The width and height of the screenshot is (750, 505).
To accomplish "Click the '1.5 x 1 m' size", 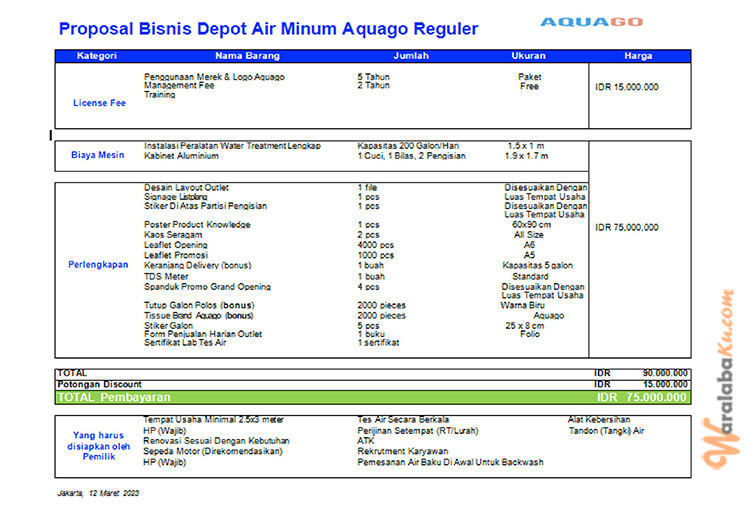I will coord(526,146).
